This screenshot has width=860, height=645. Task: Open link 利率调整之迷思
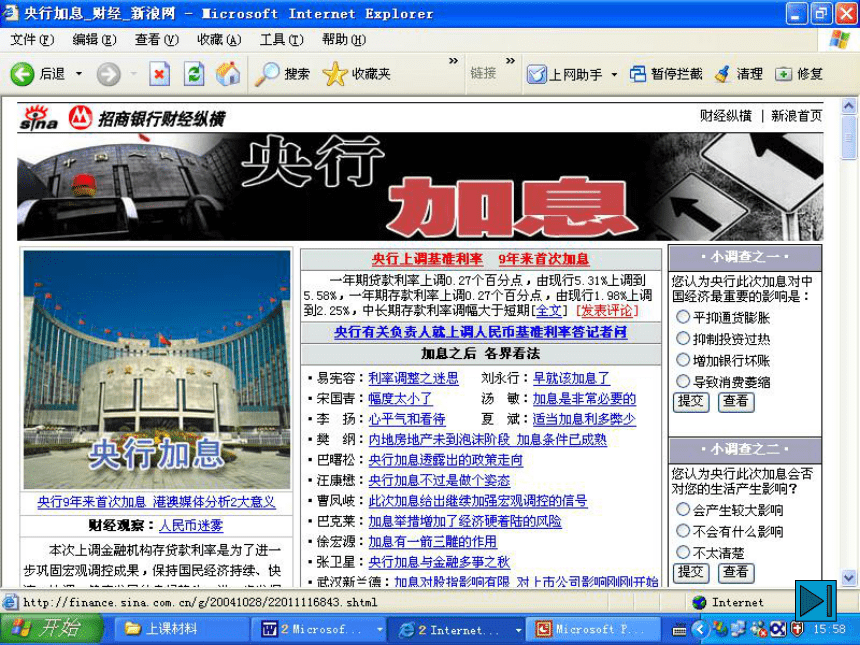coord(414,378)
